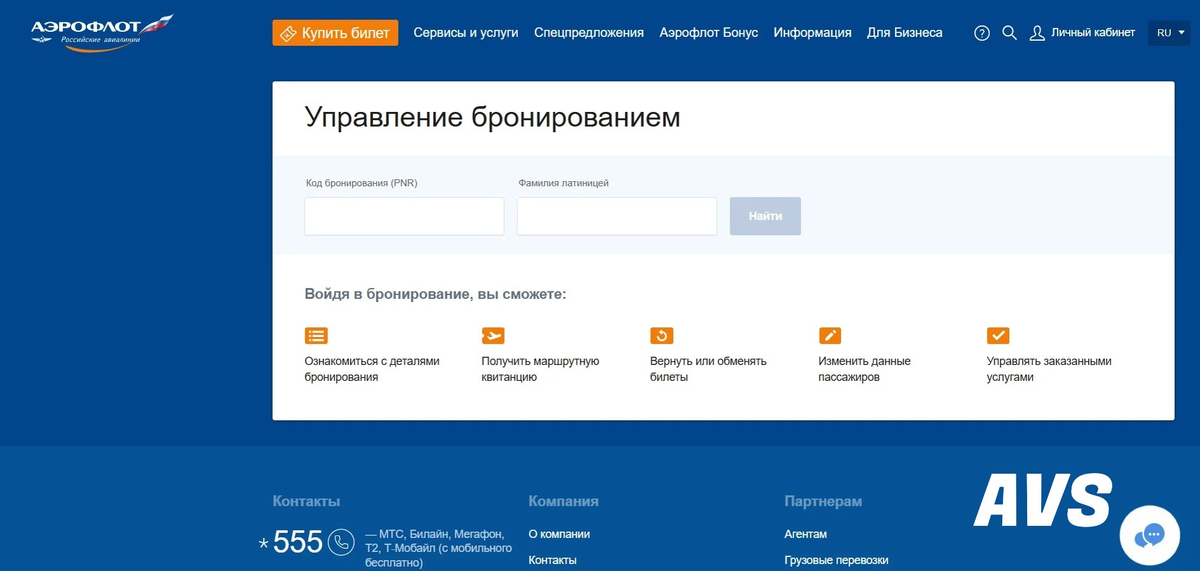The height and width of the screenshot is (571, 1200).
Task: Open Информация menu
Action: (x=813, y=33)
